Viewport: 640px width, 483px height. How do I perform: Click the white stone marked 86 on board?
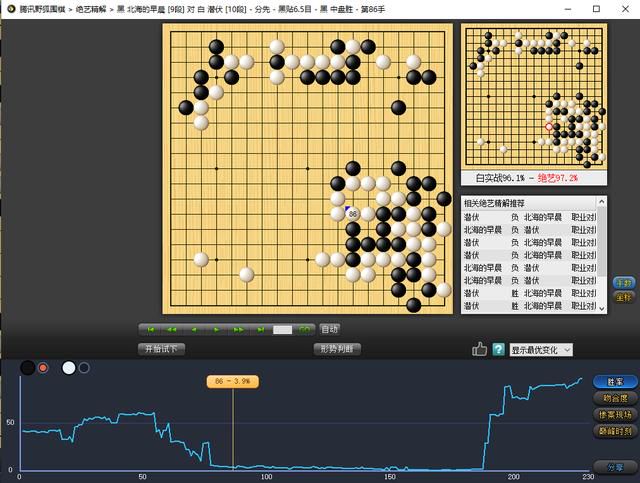tap(353, 214)
